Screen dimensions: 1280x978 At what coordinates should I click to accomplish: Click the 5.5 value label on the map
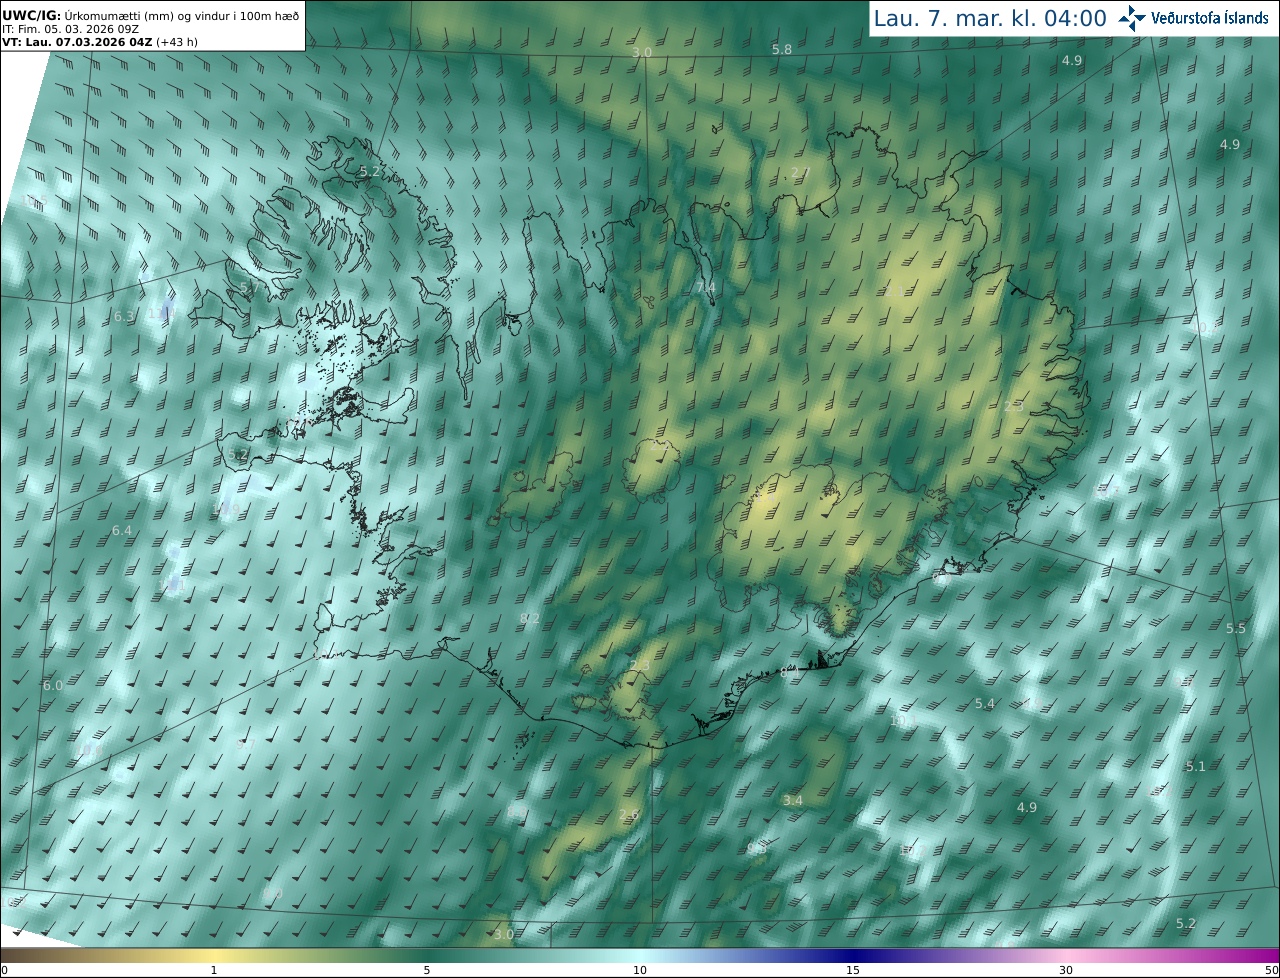point(1236,628)
